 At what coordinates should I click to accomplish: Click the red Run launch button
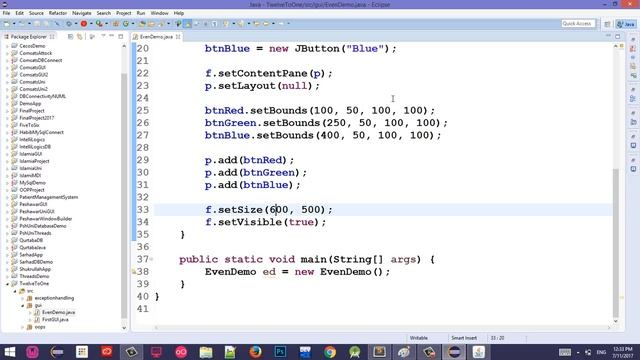coord(84,24)
